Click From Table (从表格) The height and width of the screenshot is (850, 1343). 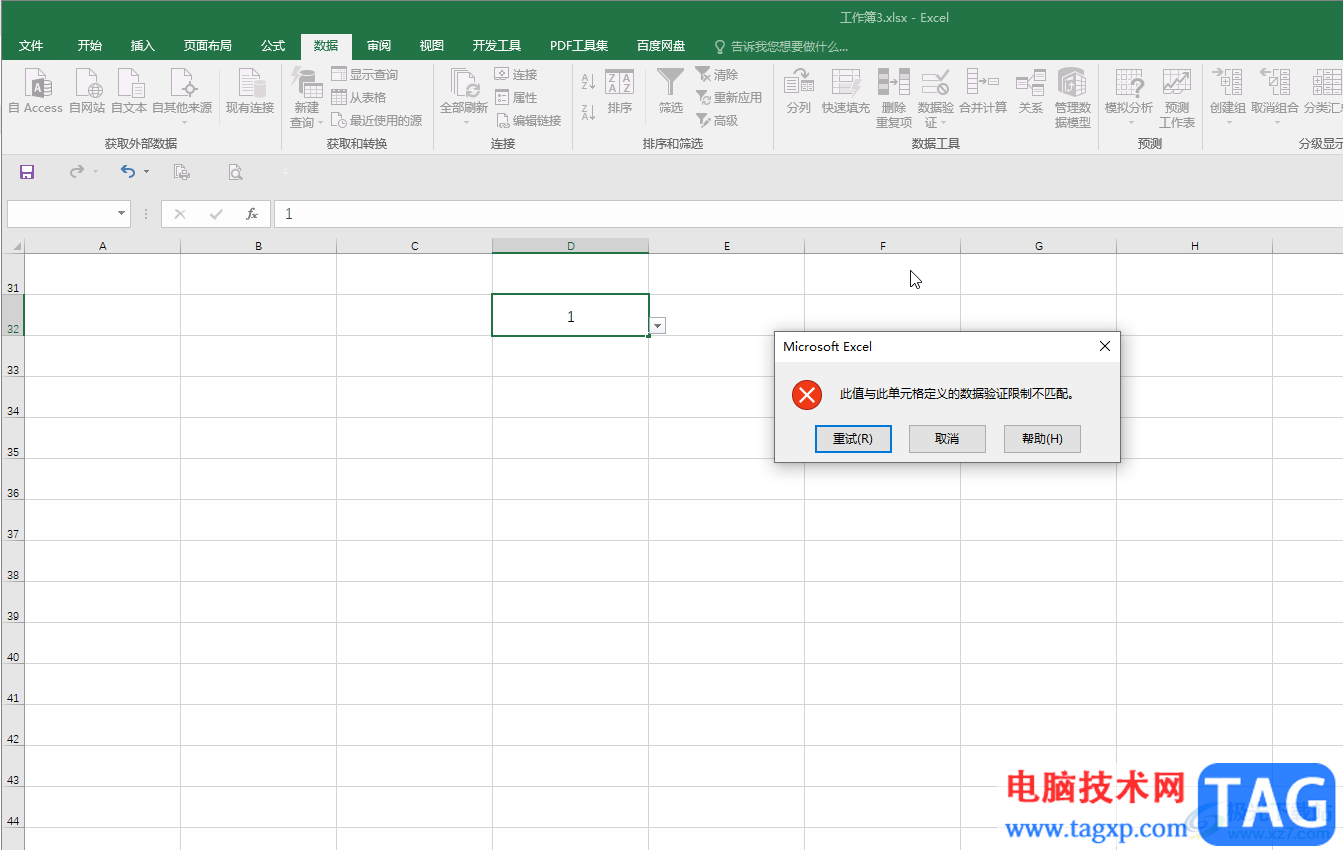pos(359,98)
